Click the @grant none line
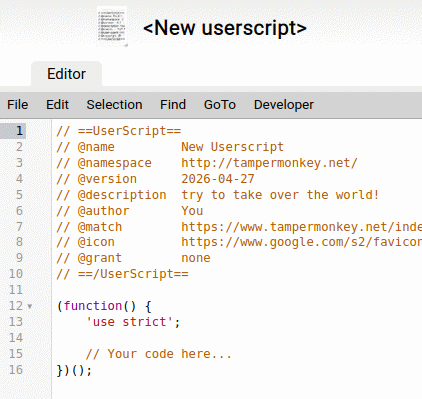Image resolution: width=422 pixels, height=399 pixels. pos(133,258)
